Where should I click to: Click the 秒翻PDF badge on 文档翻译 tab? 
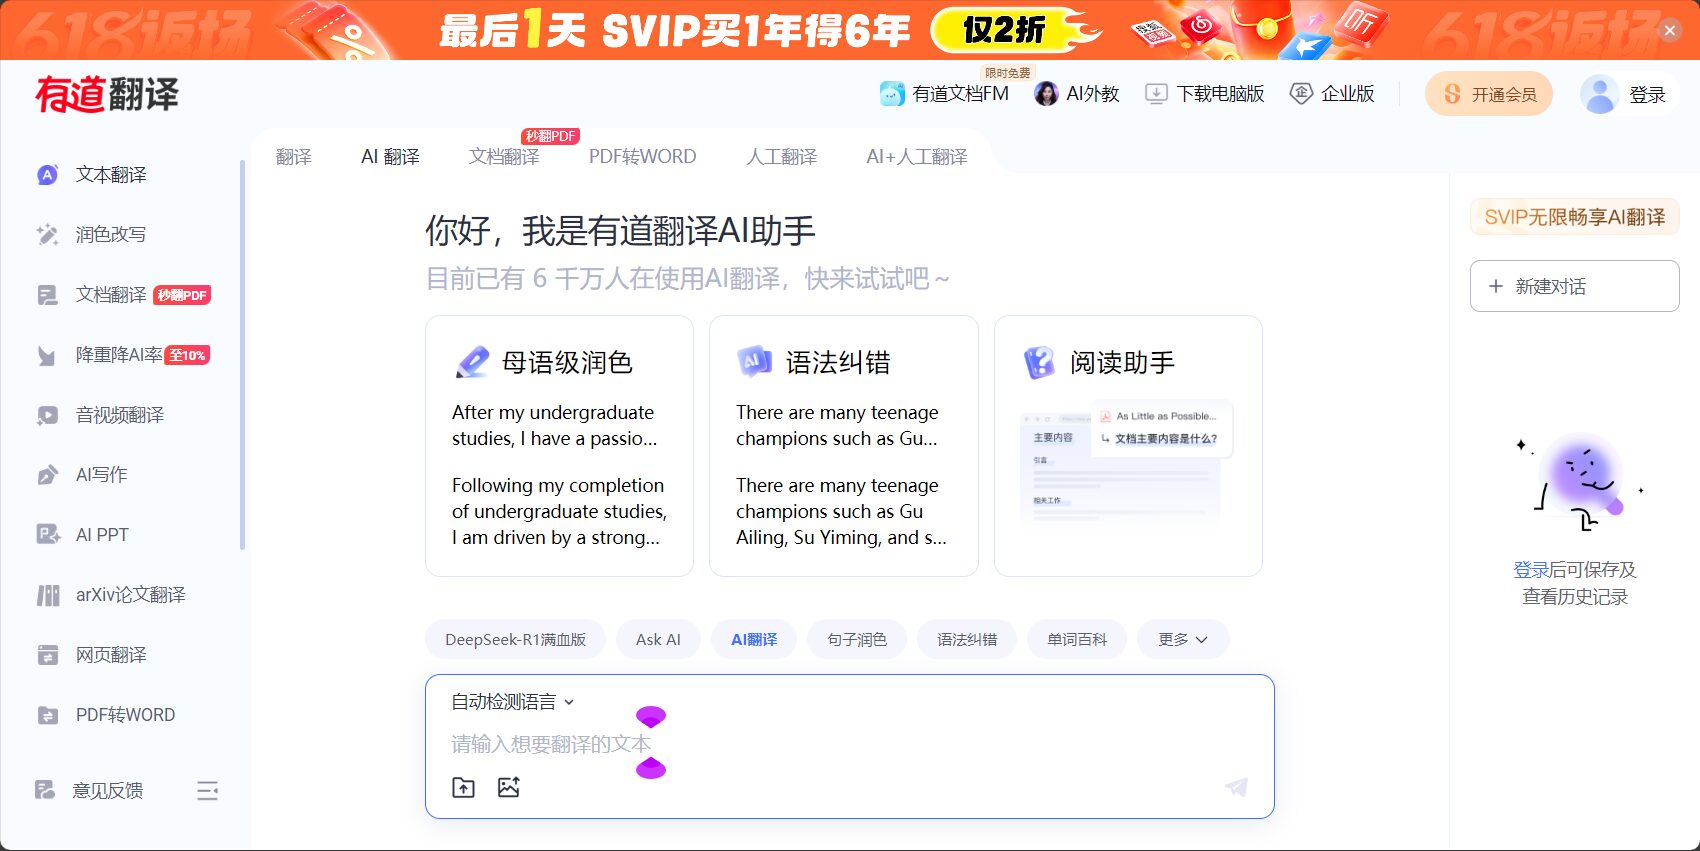[x=550, y=136]
